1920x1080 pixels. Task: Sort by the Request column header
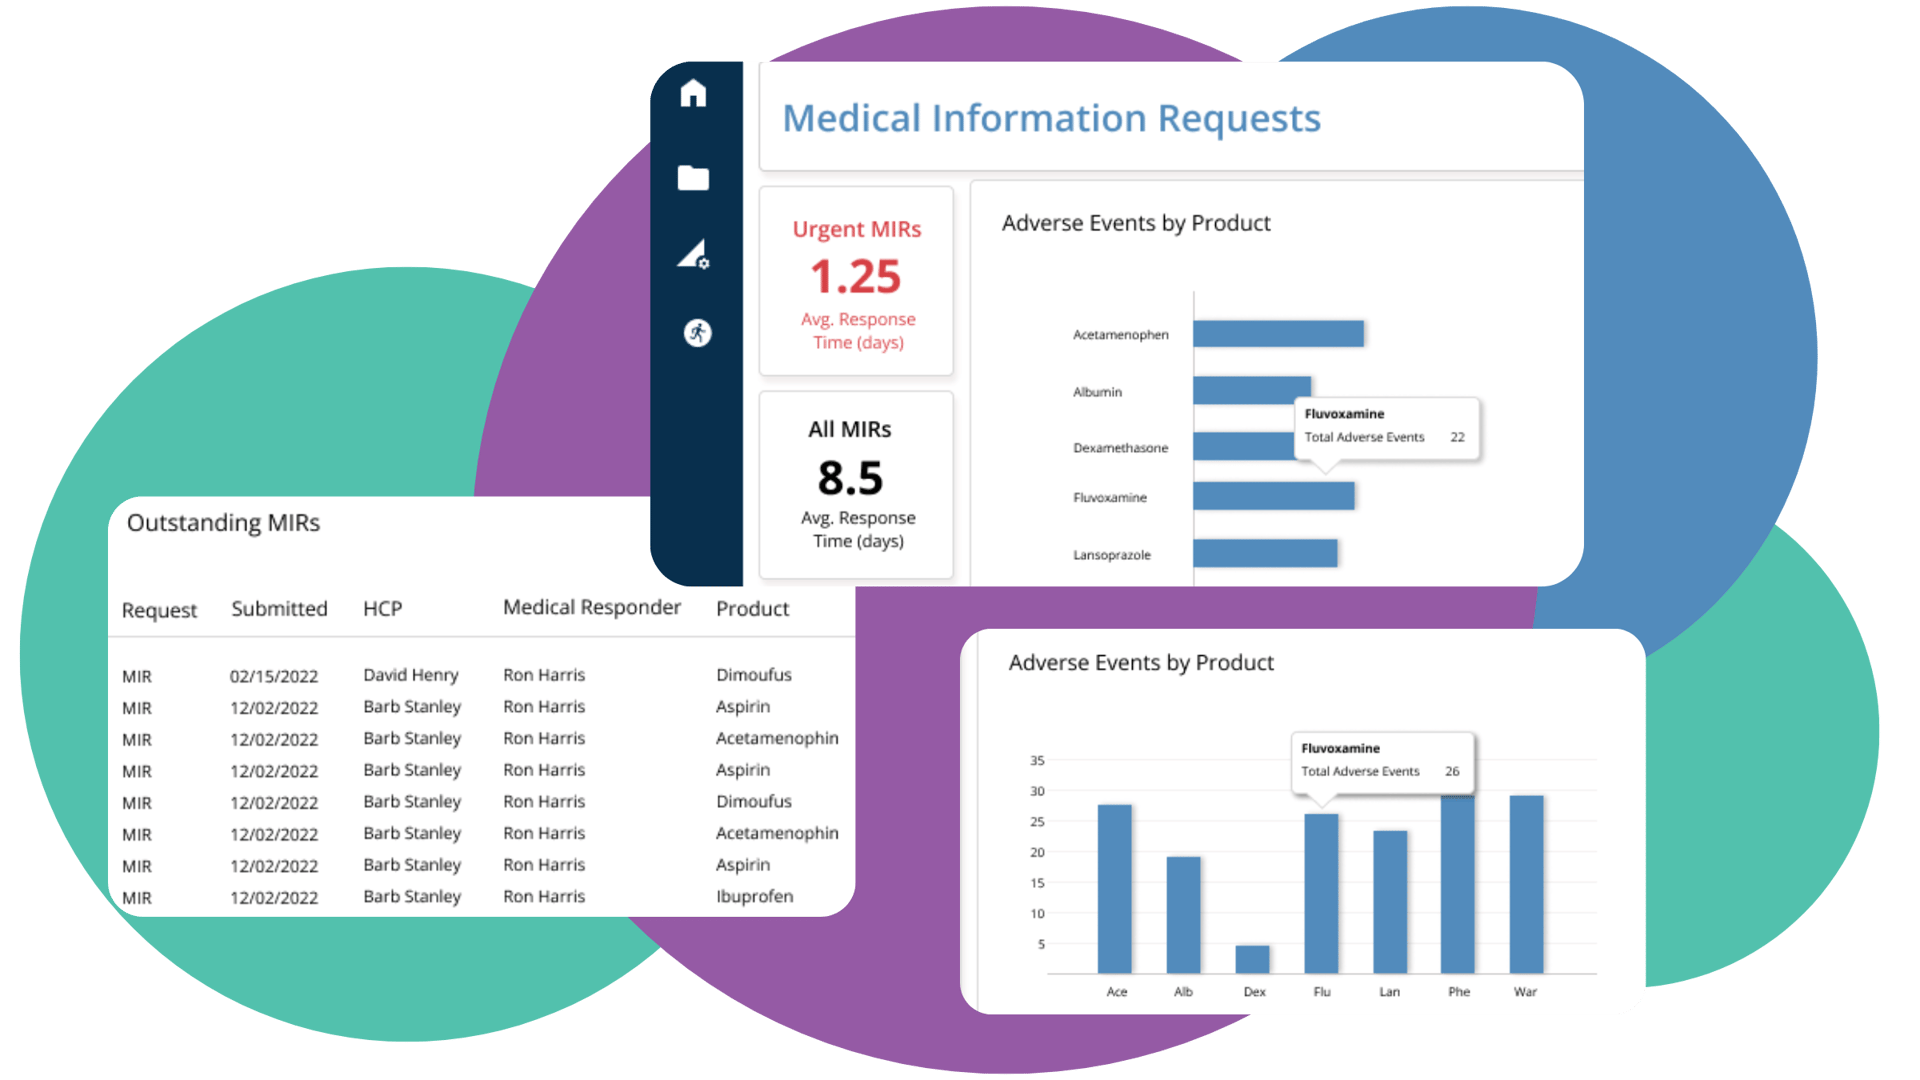click(x=159, y=610)
